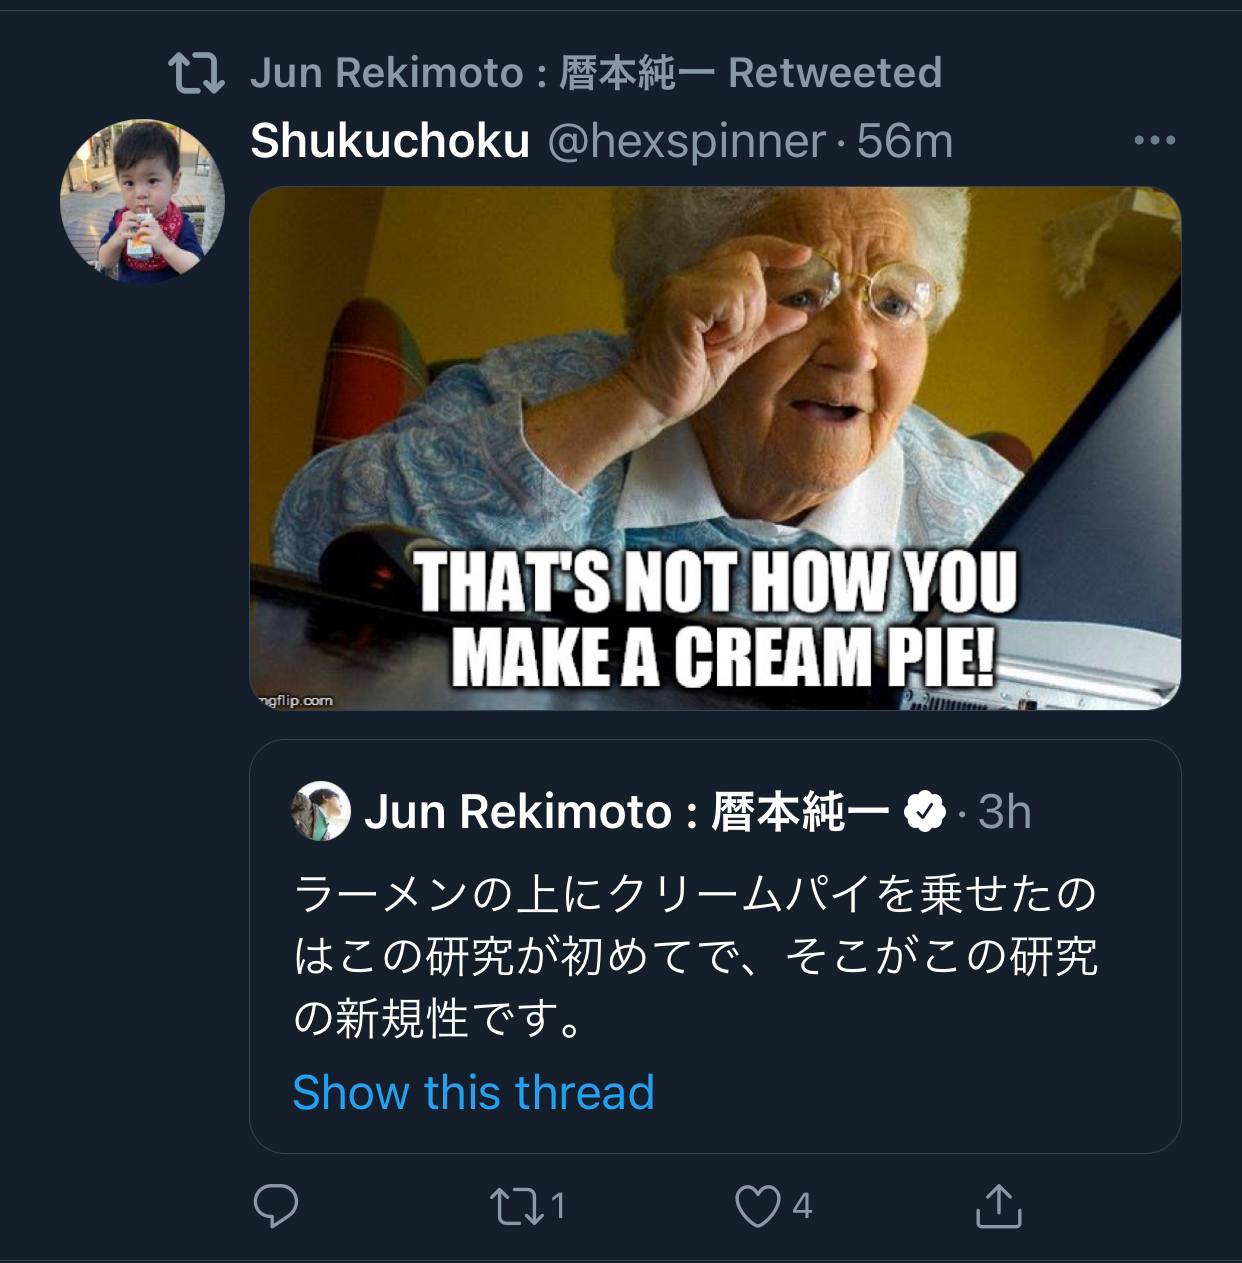Click the retweet count number 1
Image resolution: width=1242 pixels, height=1263 pixels.
[x=558, y=1206]
